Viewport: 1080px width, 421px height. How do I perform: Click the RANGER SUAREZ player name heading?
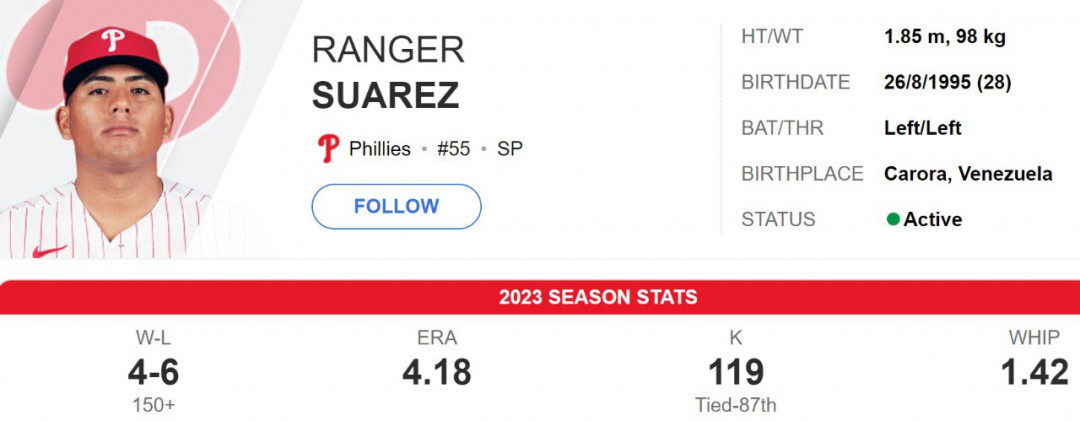[x=388, y=72]
